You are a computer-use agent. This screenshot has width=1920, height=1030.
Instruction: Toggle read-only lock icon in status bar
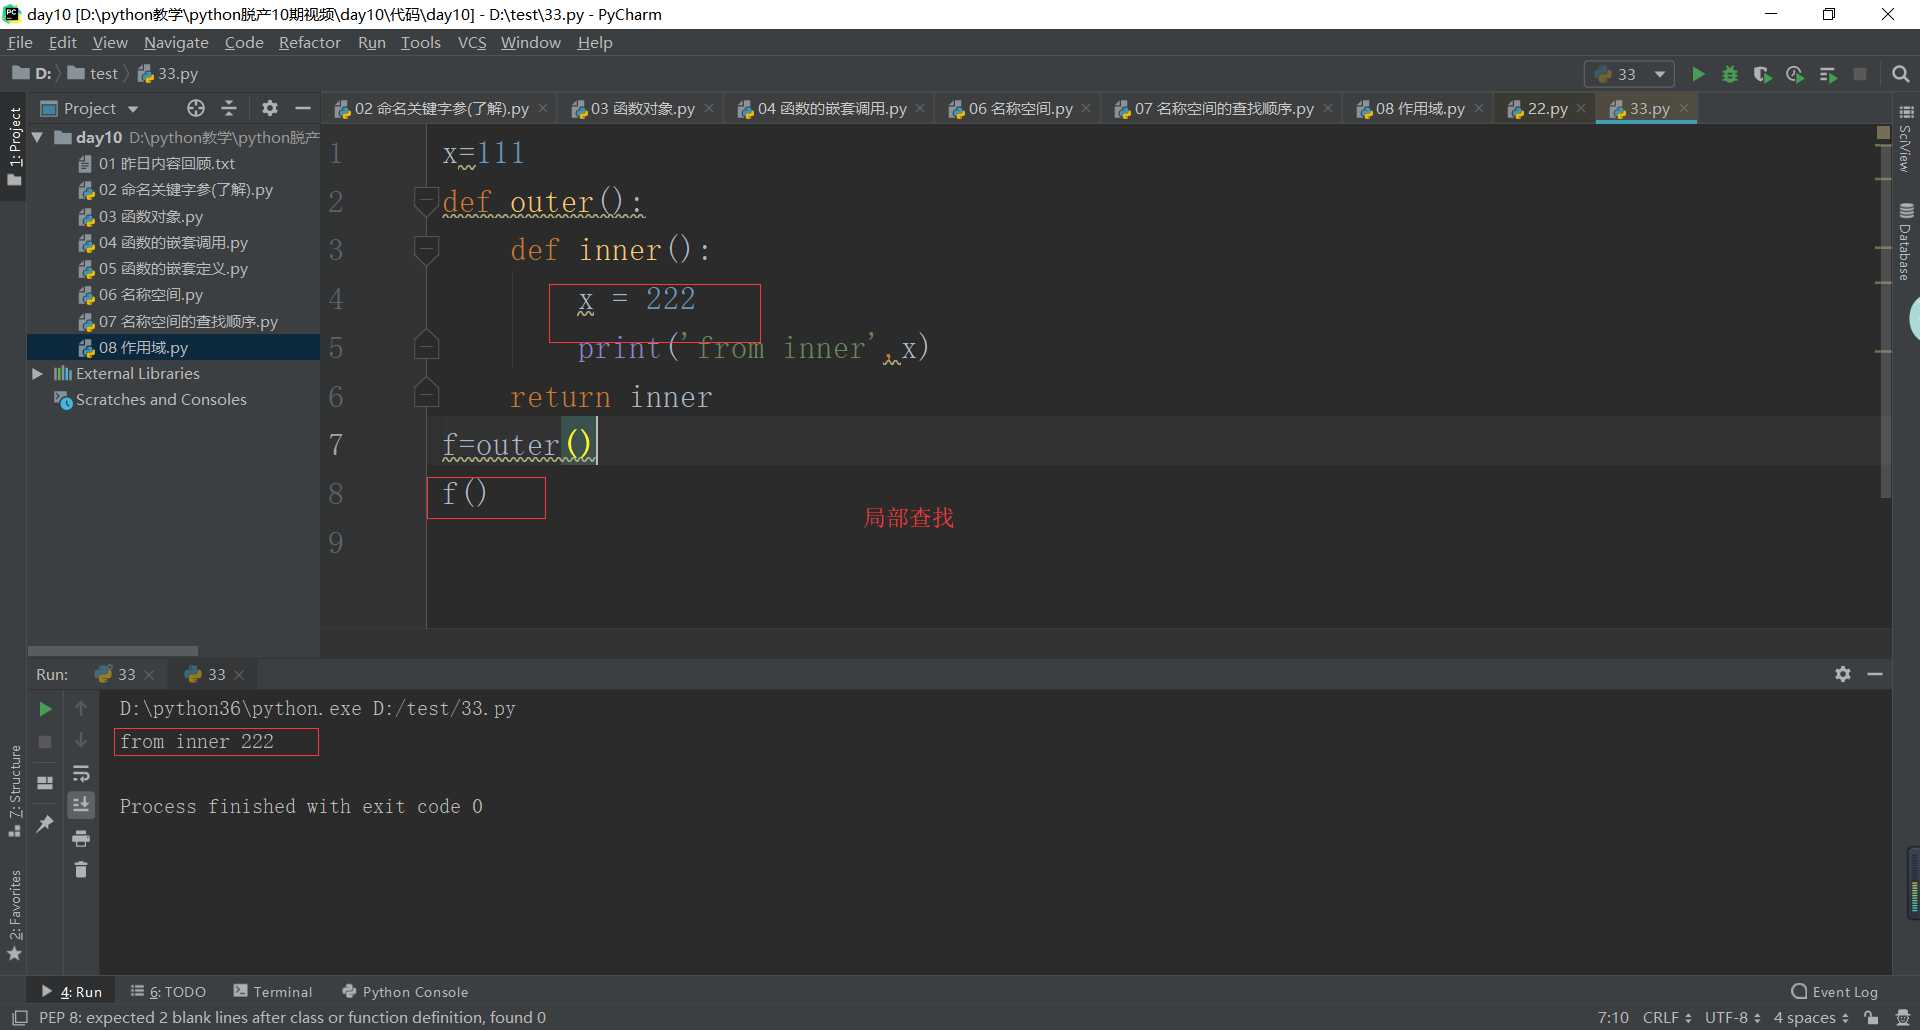[1871, 1017]
